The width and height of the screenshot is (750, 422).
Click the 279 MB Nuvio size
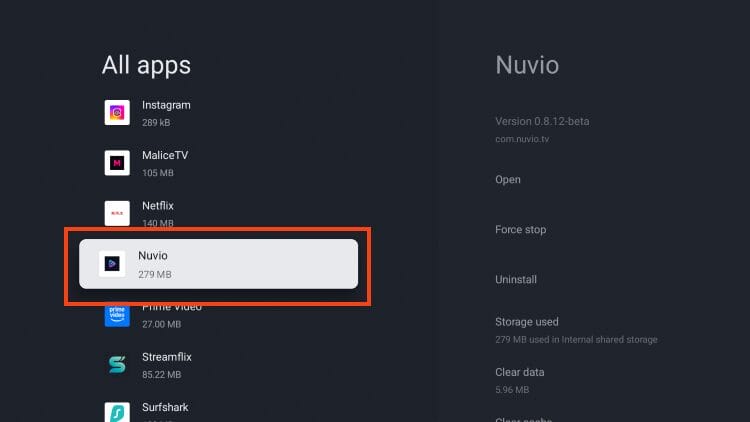[154, 274]
